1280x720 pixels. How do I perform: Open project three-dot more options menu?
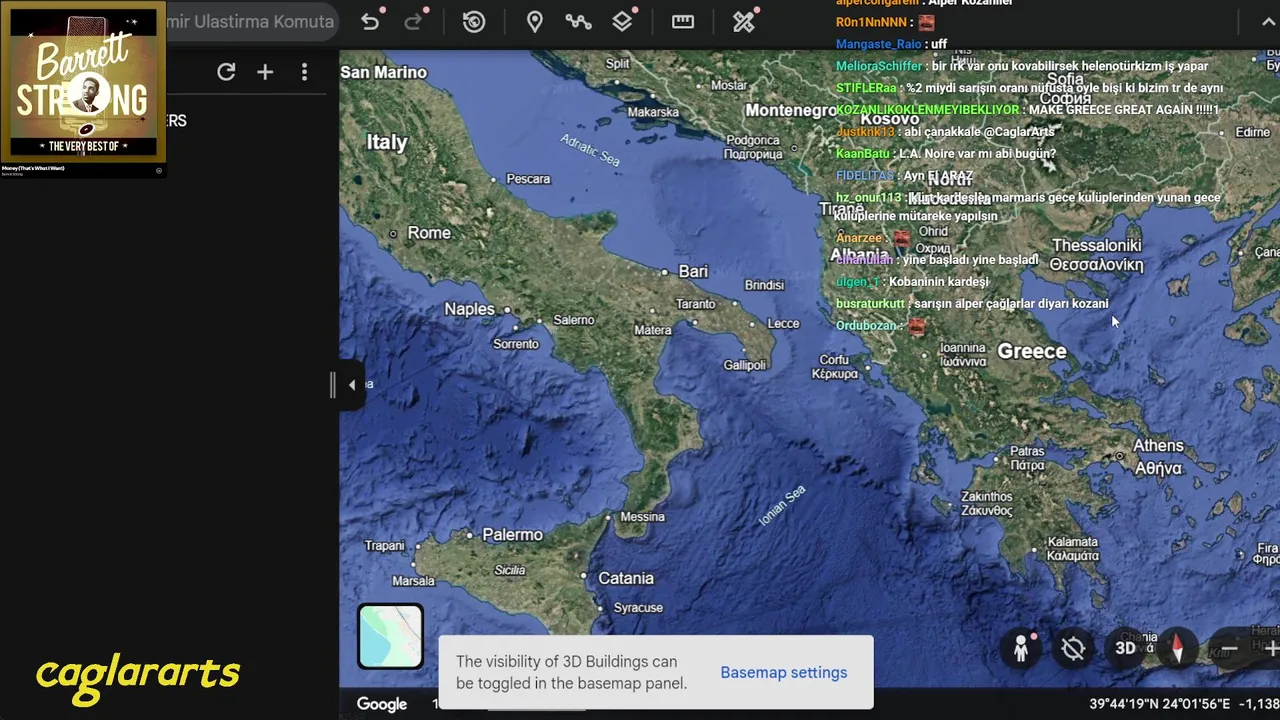coord(304,72)
